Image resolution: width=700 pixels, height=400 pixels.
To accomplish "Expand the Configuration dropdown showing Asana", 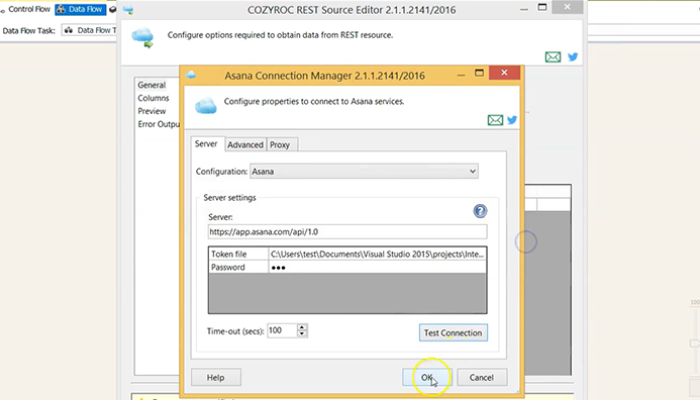I will point(364,171).
